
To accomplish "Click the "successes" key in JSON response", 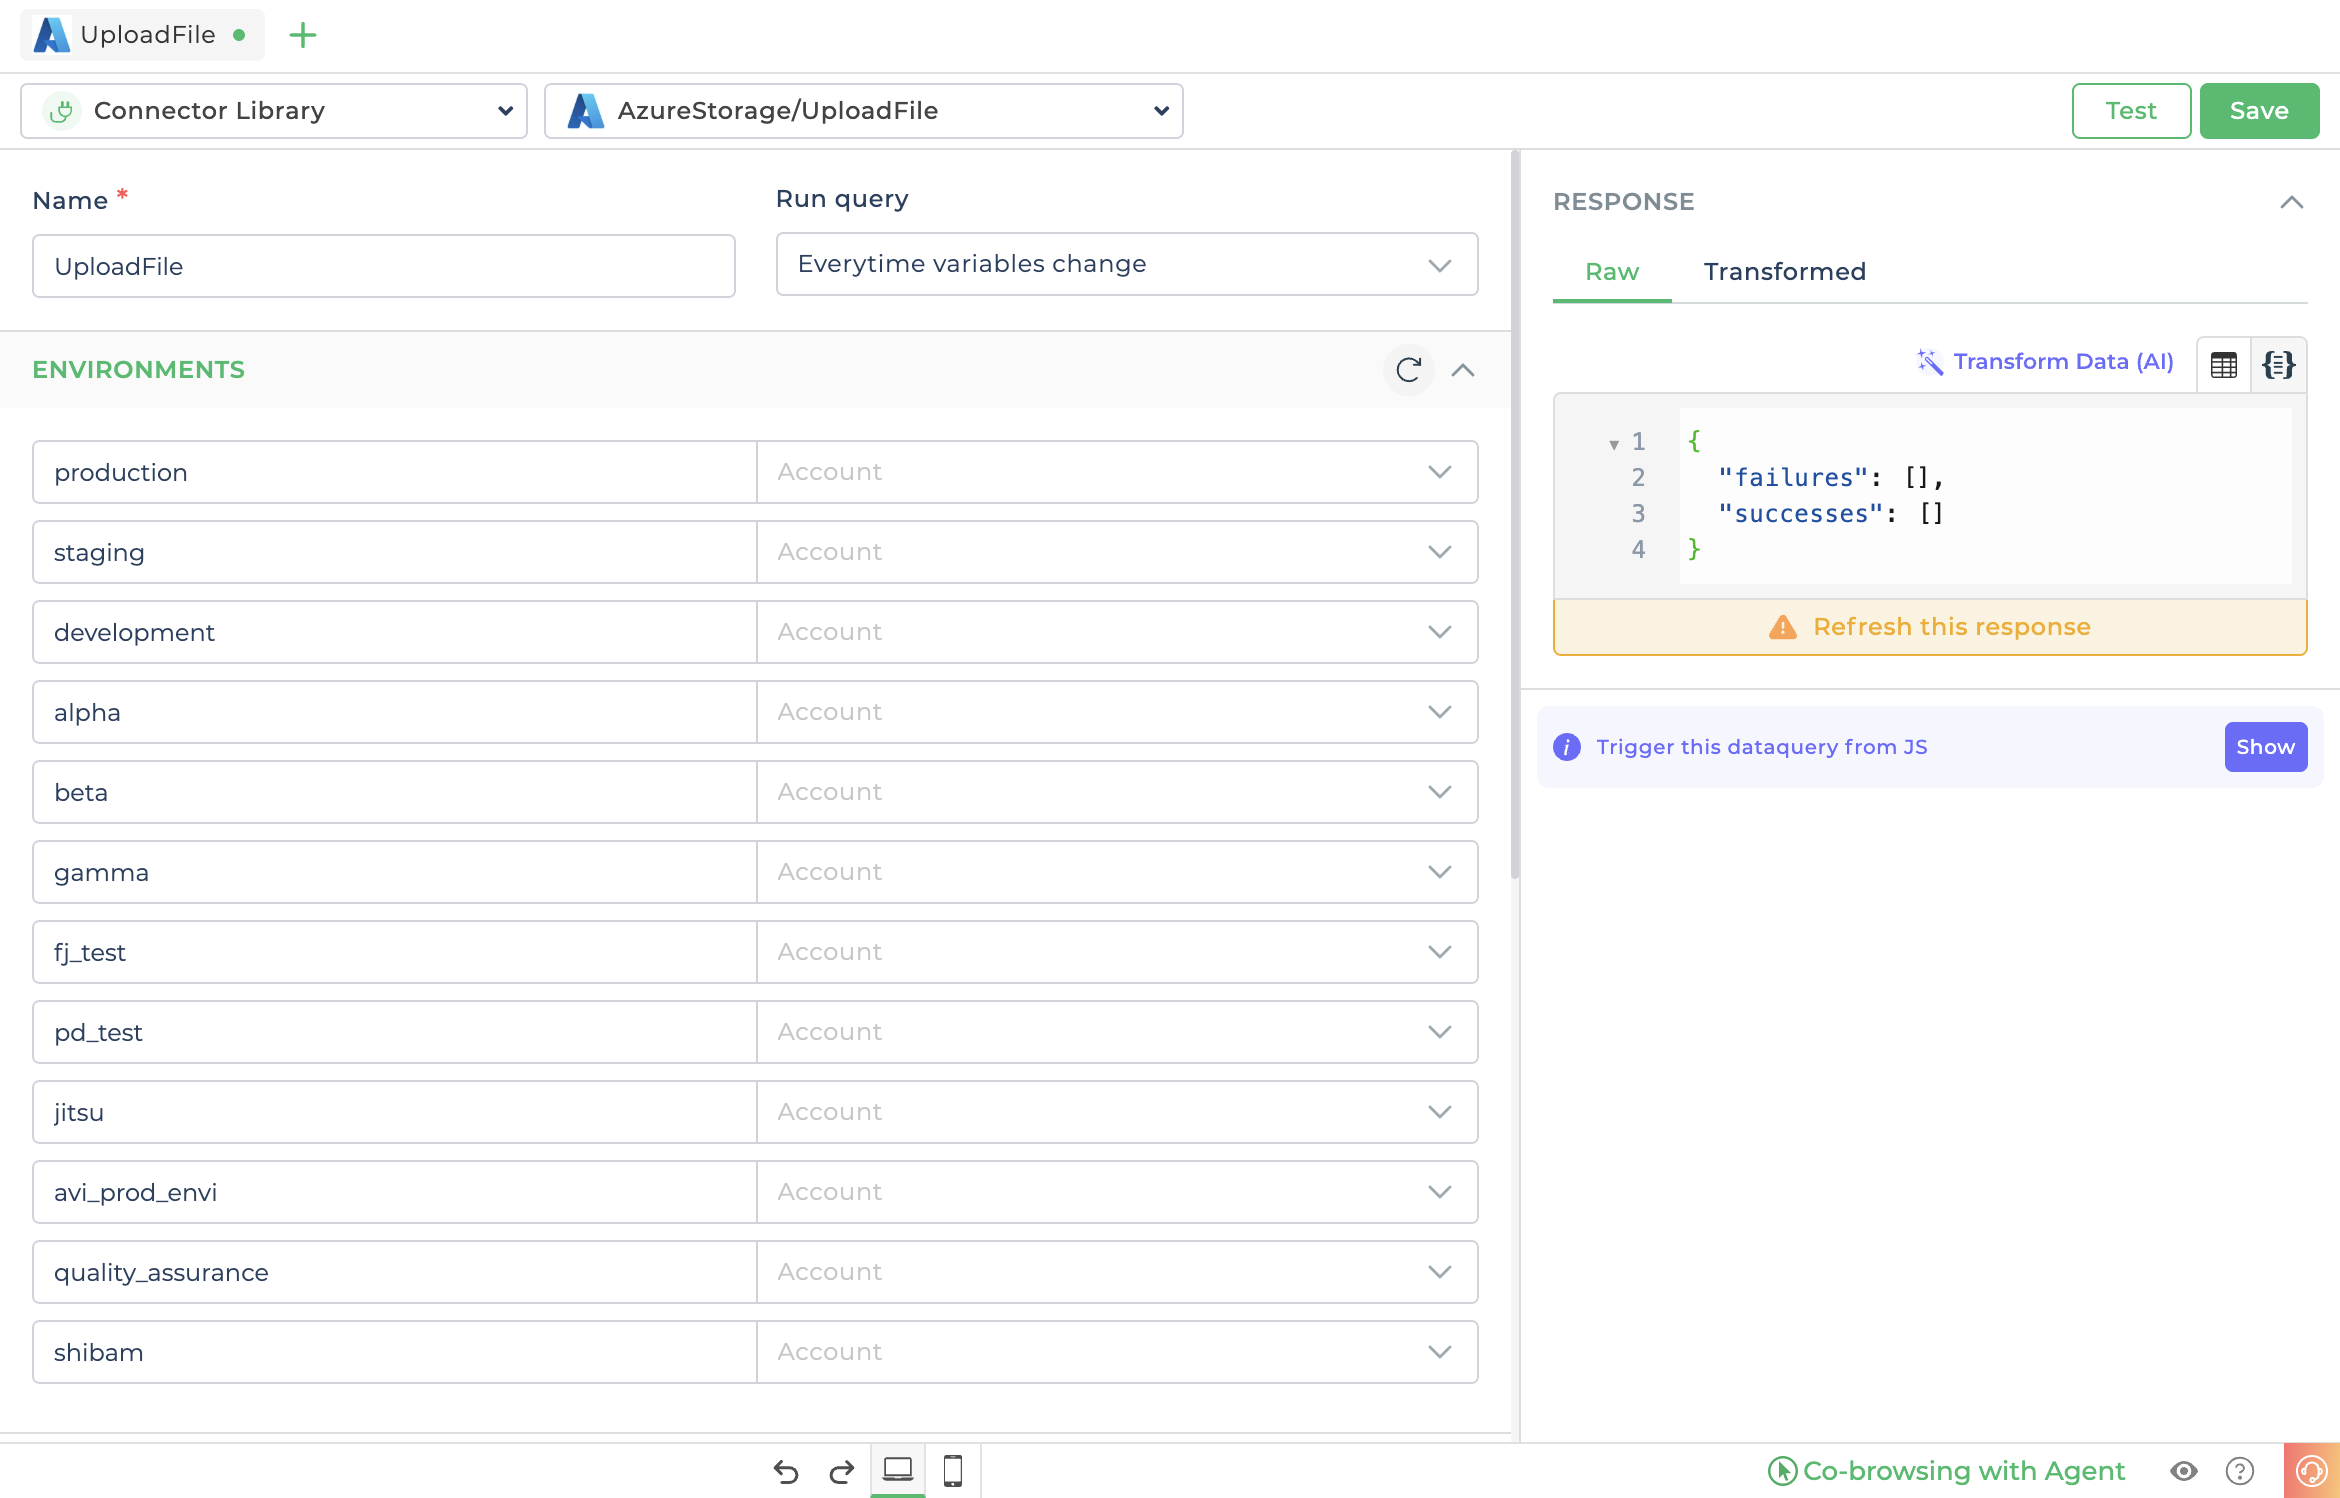I will (1800, 514).
